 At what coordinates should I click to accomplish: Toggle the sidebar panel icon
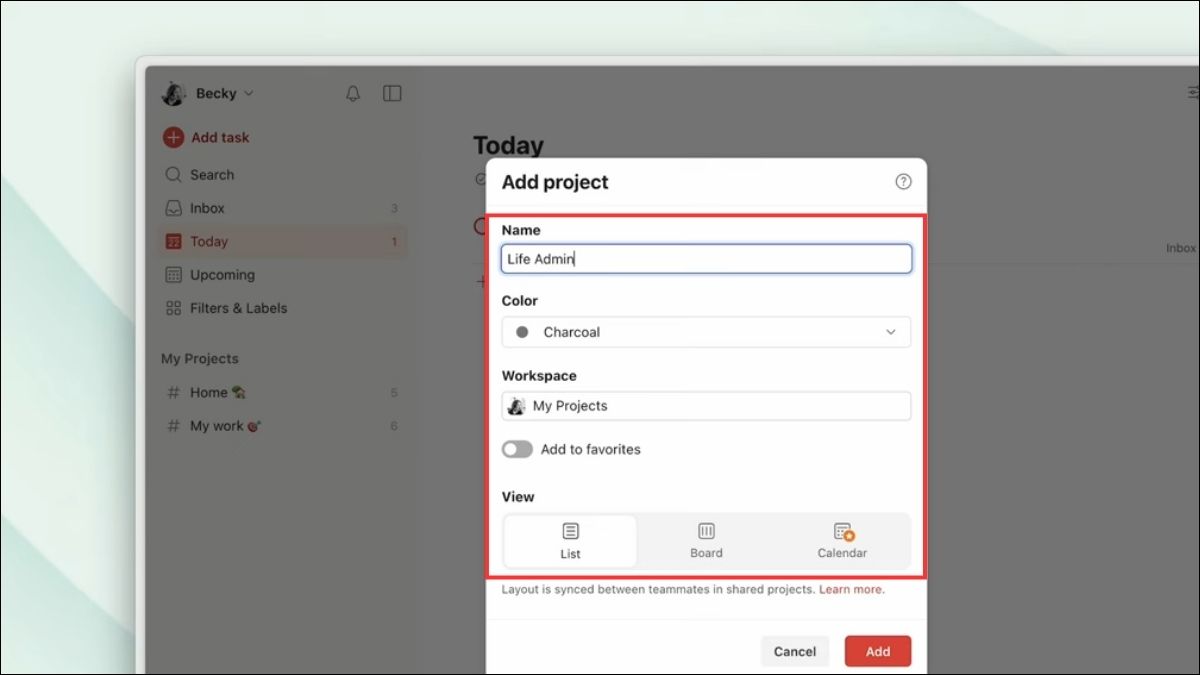coord(392,93)
